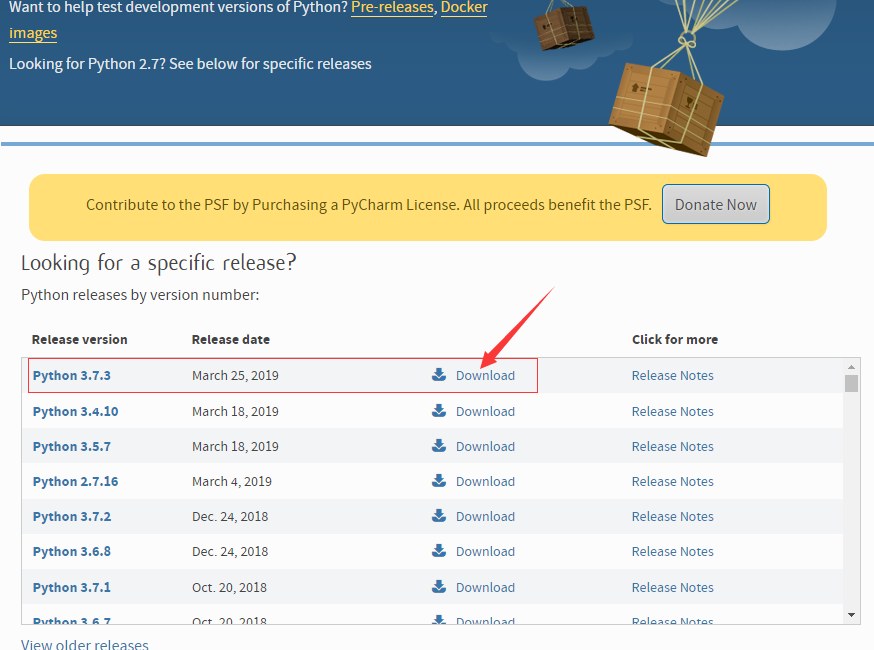Open Python 3.6.8 release page
This screenshot has height=650, width=874.
tap(72, 552)
